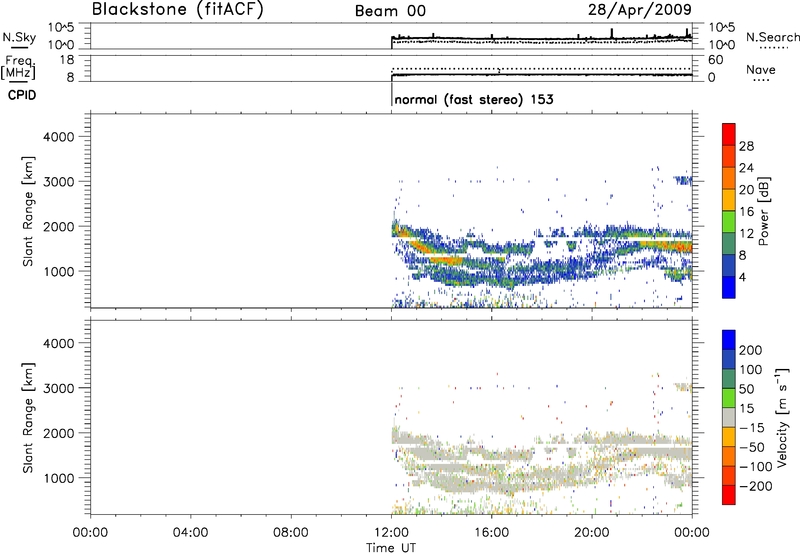Click the '28' value on Power colorbar

[x=746, y=146]
